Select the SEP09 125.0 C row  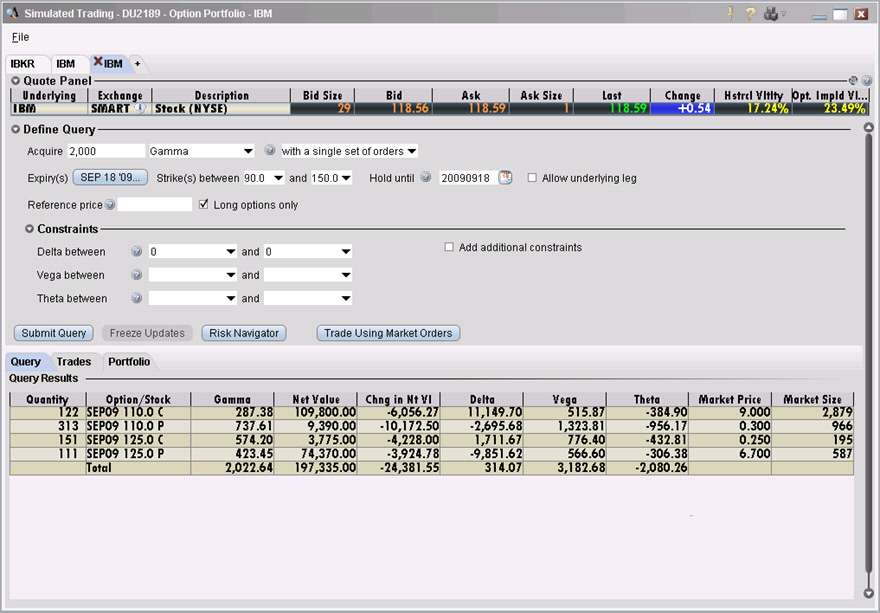[432, 440]
